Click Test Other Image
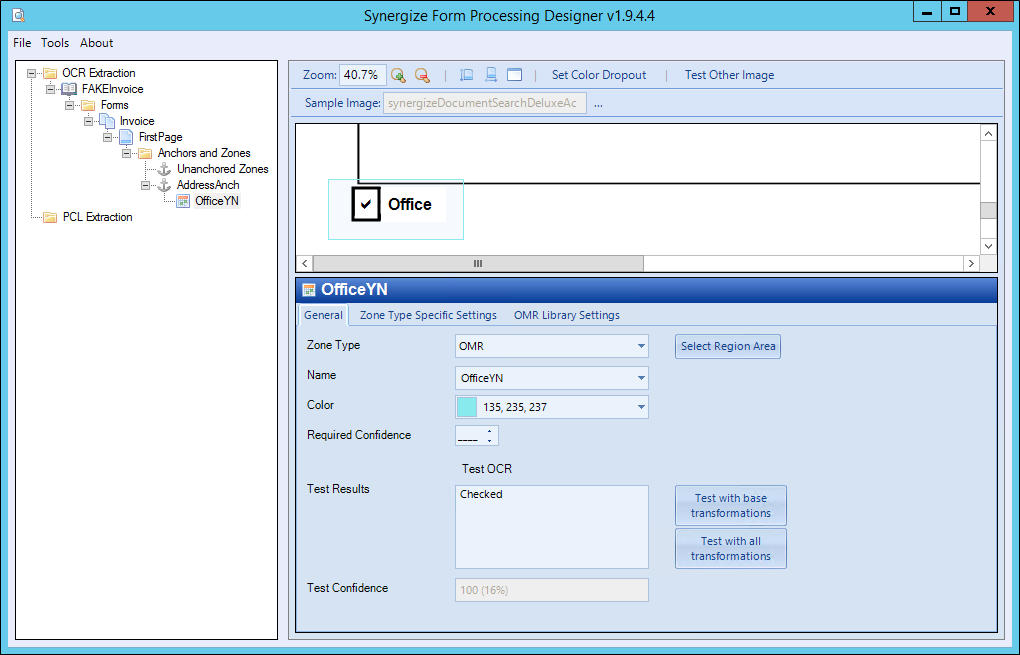1020x655 pixels. (729, 75)
